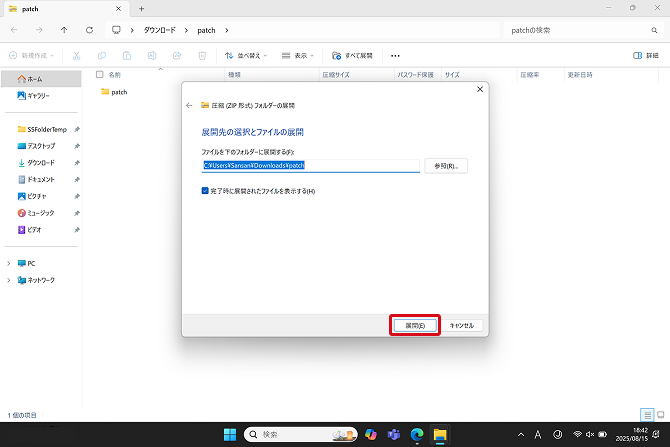Sort by Name (名前) column header
Screen dimensions: 670x447
[x=115, y=75]
